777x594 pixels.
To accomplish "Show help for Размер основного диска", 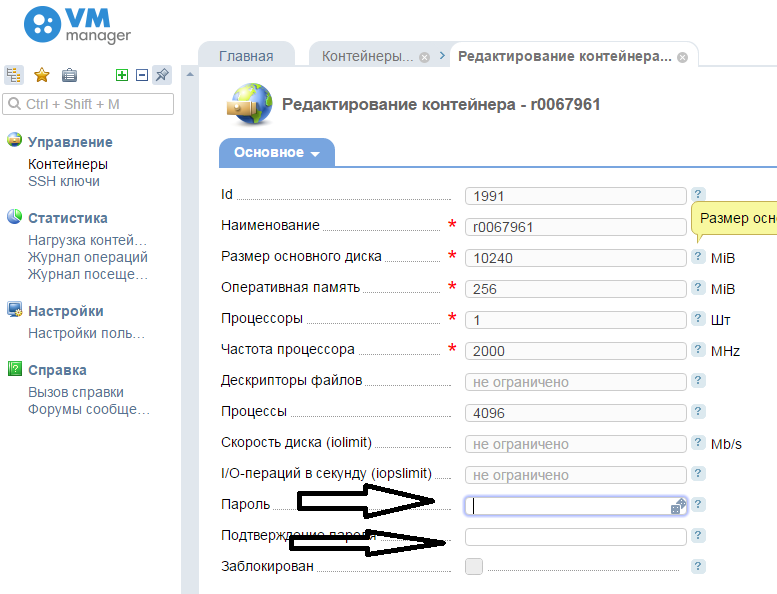I will point(698,256).
